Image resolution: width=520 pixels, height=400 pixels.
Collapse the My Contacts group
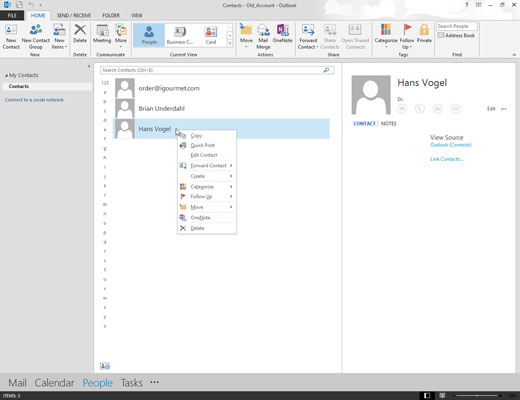[6, 76]
